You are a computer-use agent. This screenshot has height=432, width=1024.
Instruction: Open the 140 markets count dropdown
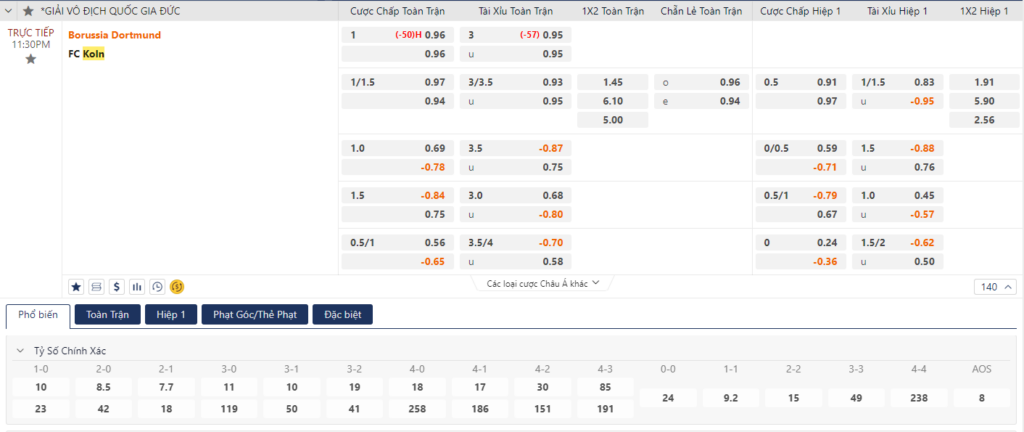[993, 287]
